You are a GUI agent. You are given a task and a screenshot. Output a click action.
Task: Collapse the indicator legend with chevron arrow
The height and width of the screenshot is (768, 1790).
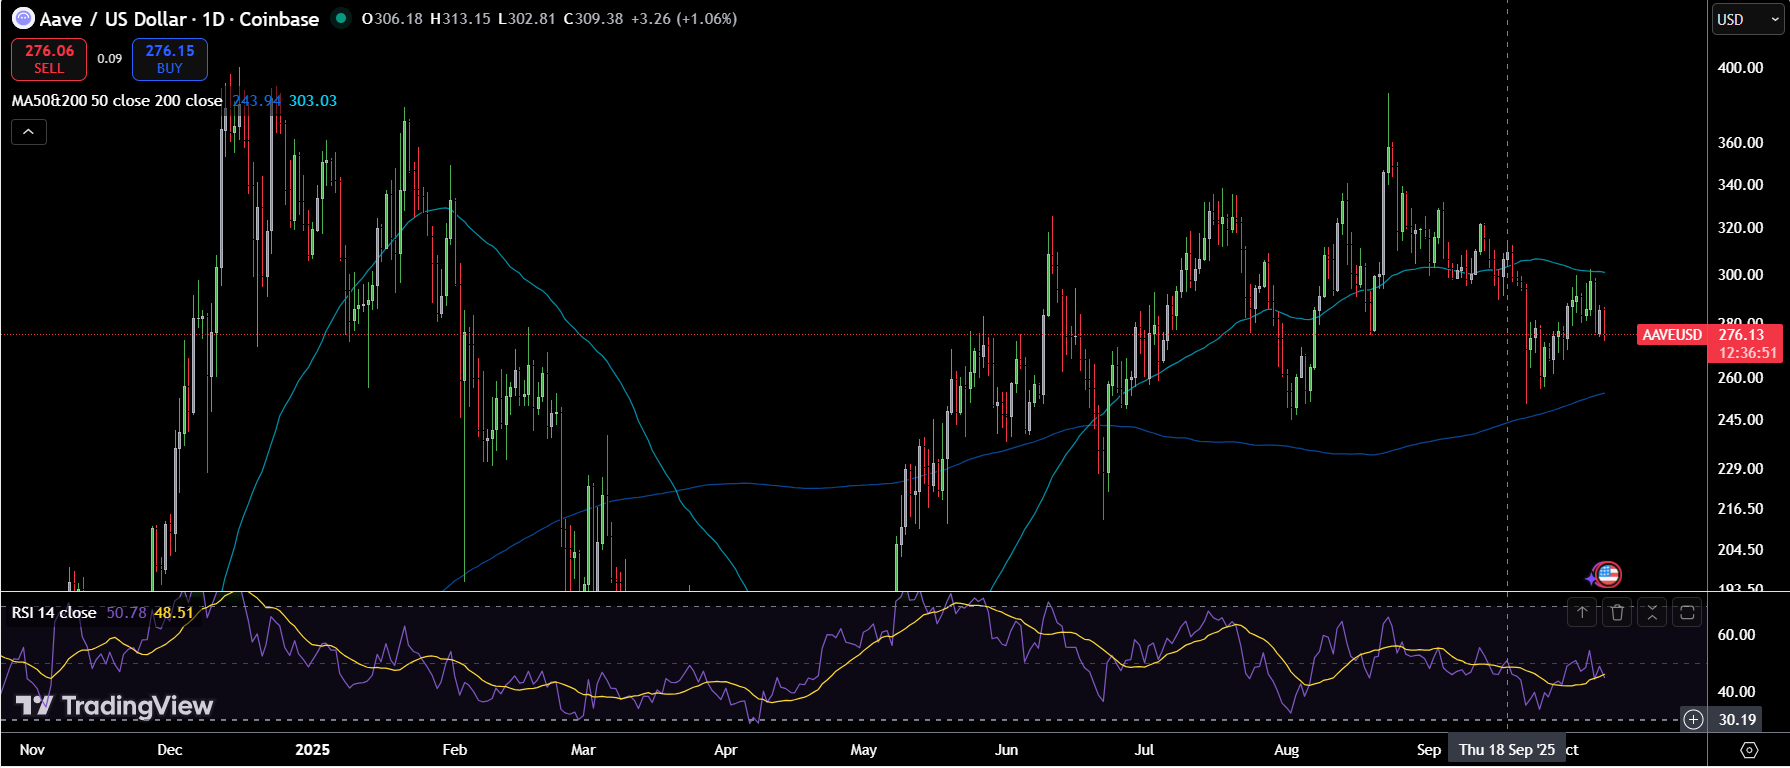[x=29, y=132]
